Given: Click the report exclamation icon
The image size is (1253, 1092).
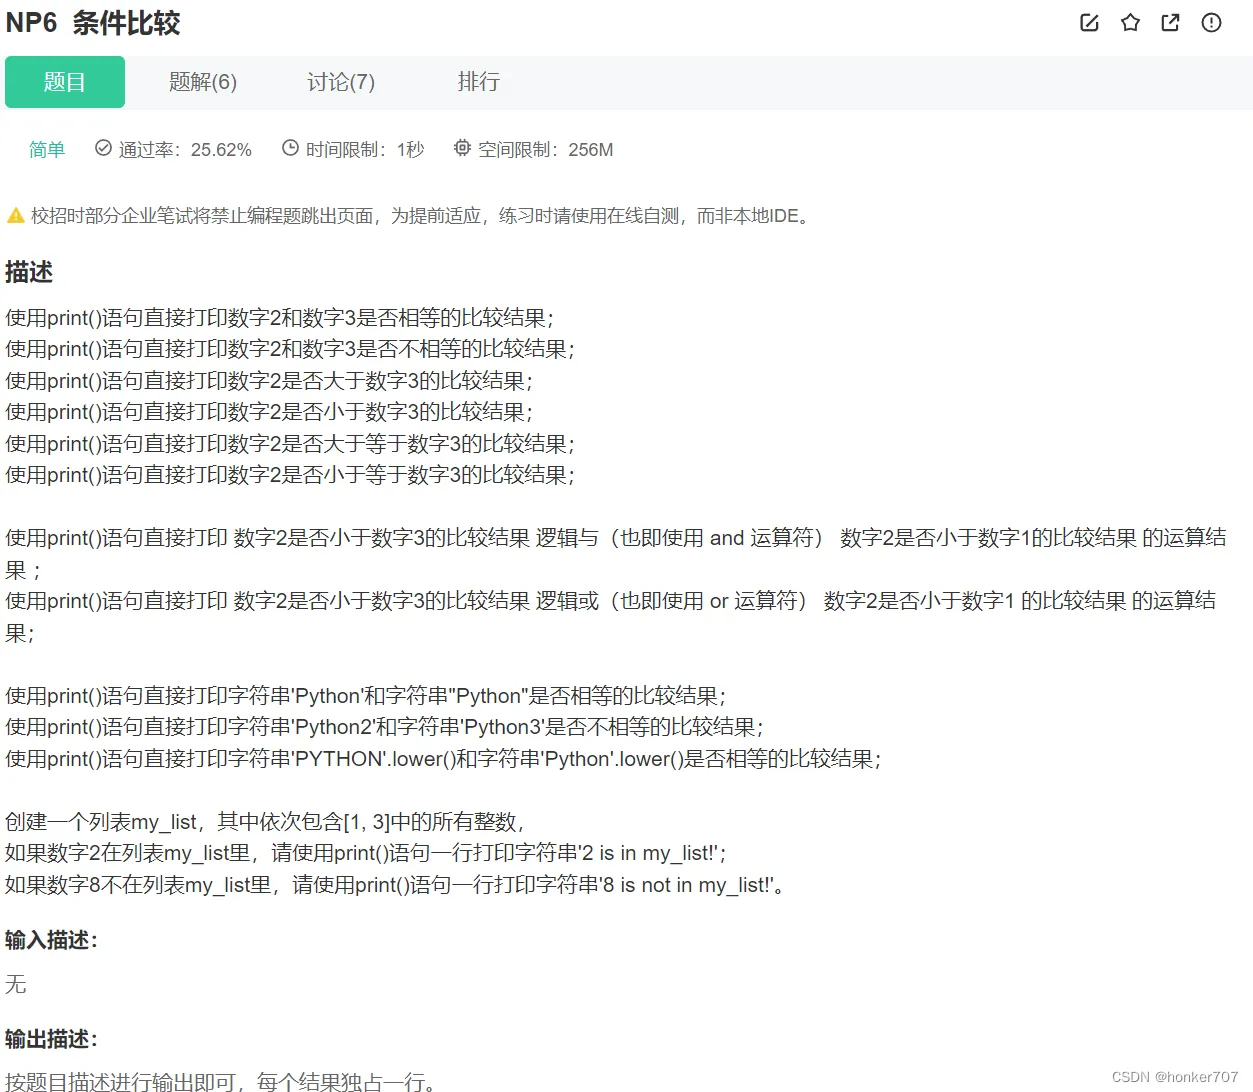Looking at the screenshot, I should [1211, 22].
